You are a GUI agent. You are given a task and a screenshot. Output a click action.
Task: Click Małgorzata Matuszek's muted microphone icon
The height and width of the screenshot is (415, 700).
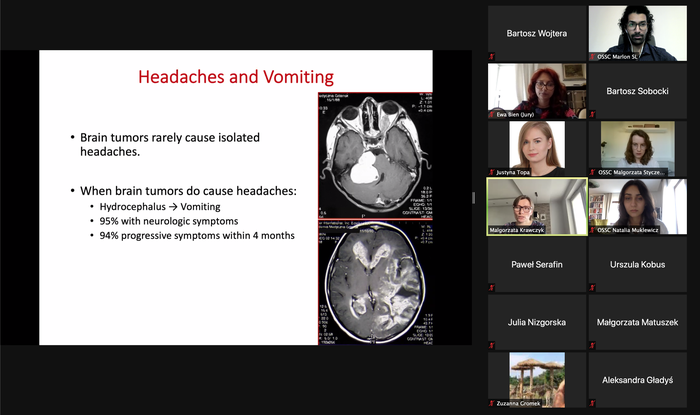point(593,345)
